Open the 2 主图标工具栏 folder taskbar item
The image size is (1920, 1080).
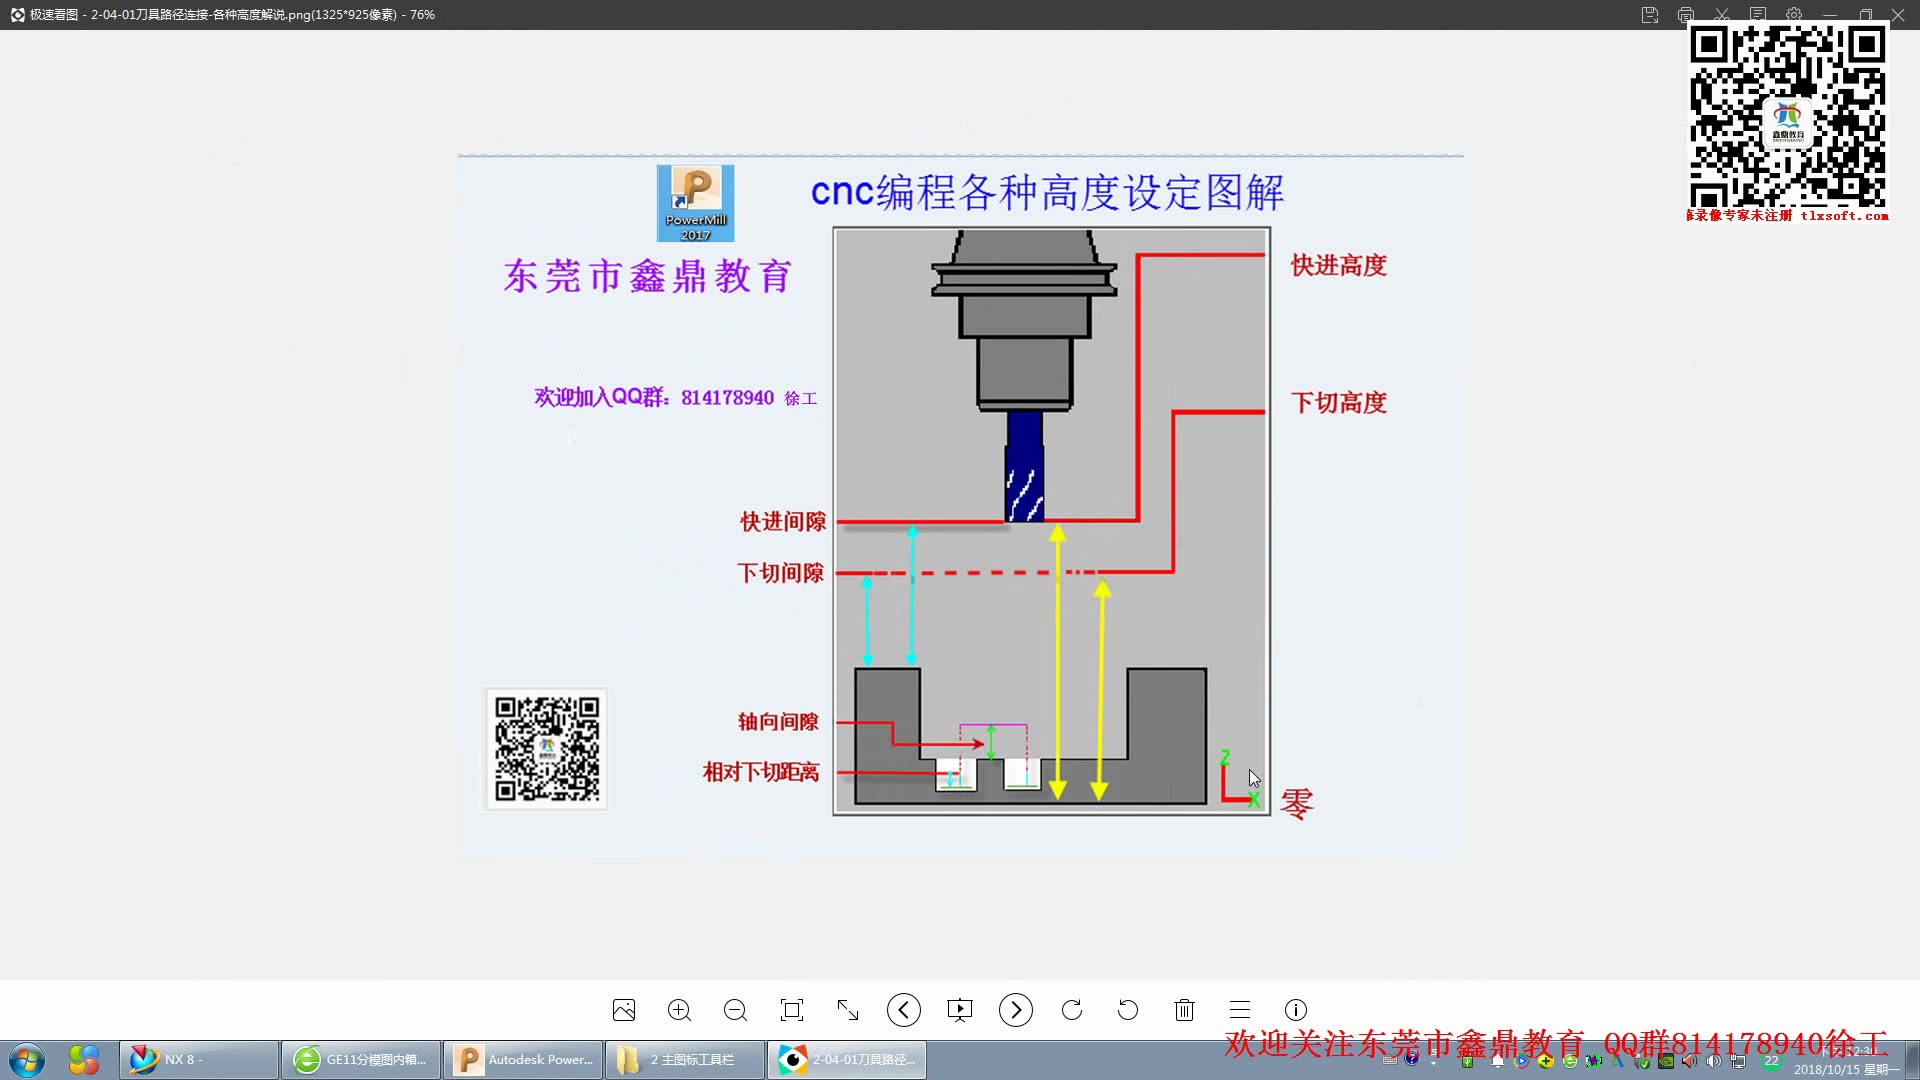(685, 1060)
